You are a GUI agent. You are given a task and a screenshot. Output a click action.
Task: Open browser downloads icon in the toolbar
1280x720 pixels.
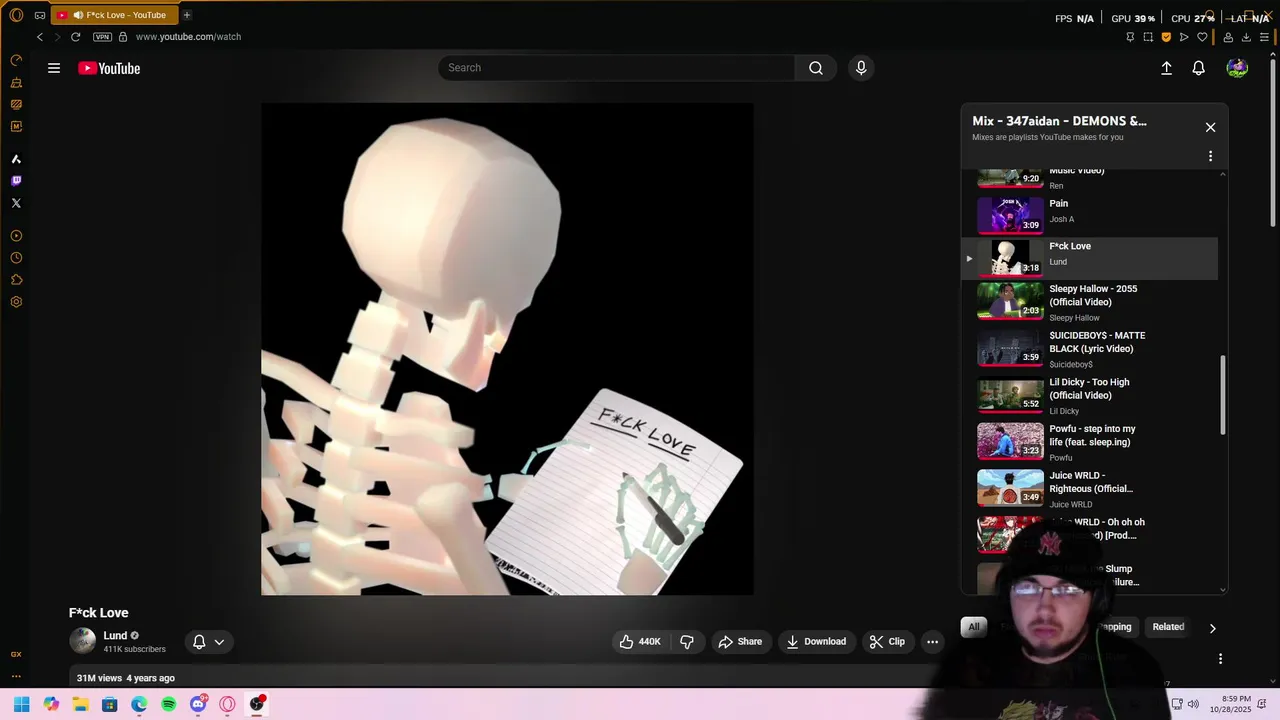tap(1246, 37)
